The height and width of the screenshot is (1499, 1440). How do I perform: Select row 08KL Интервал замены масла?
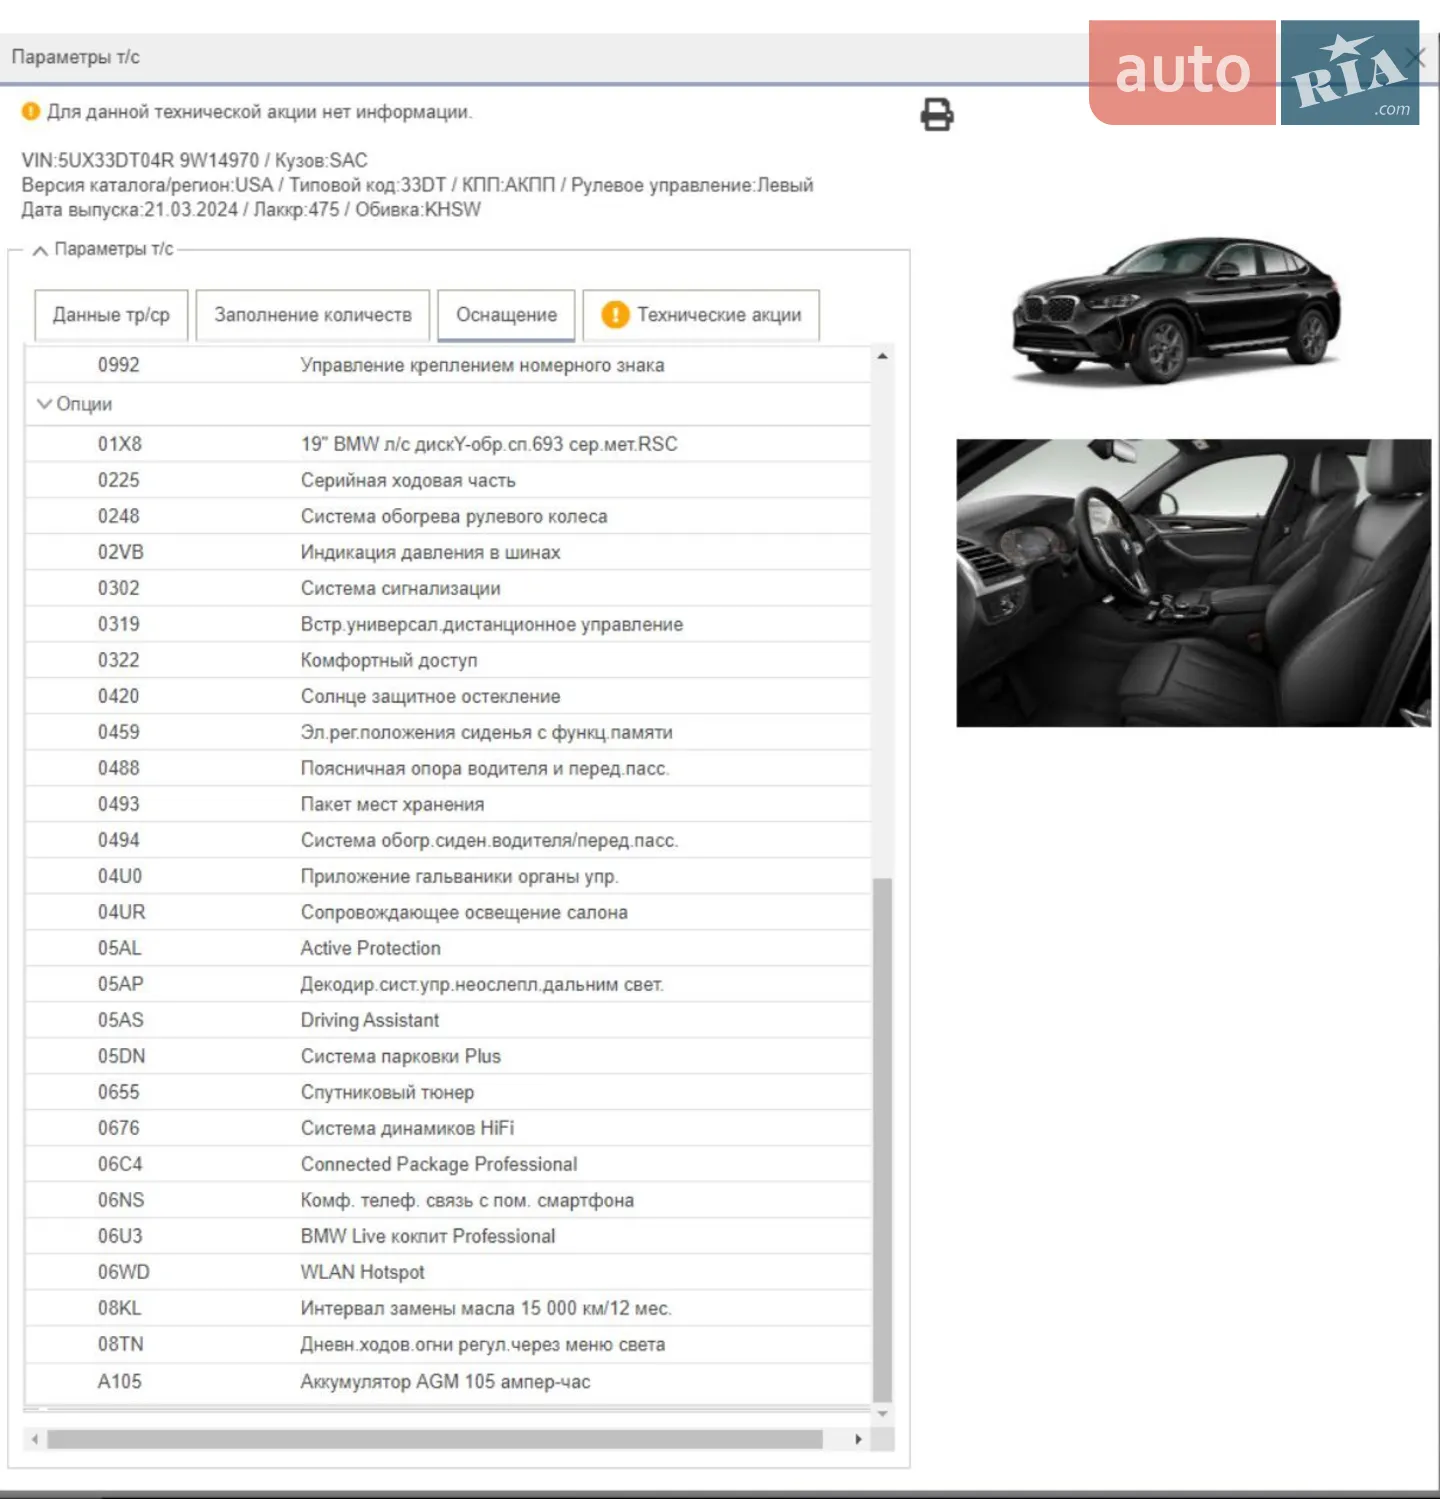[x=448, y=1308]
